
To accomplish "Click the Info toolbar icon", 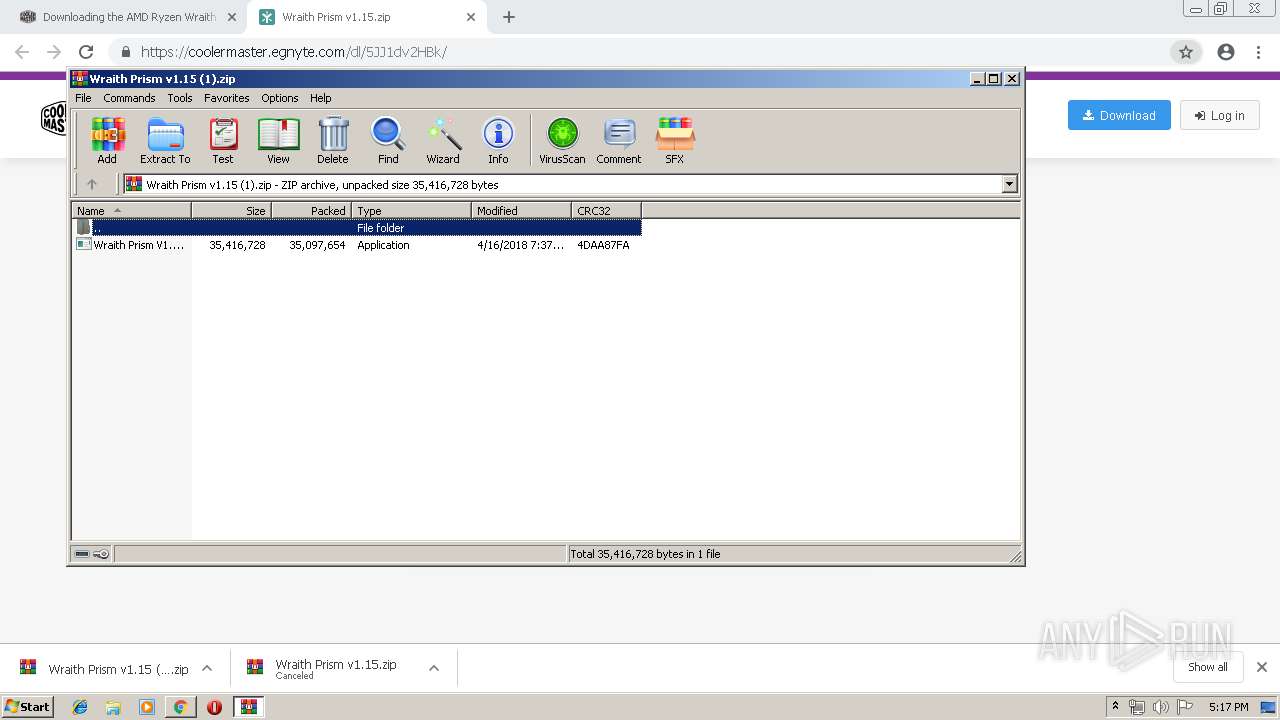I will (x=498, y=140).
